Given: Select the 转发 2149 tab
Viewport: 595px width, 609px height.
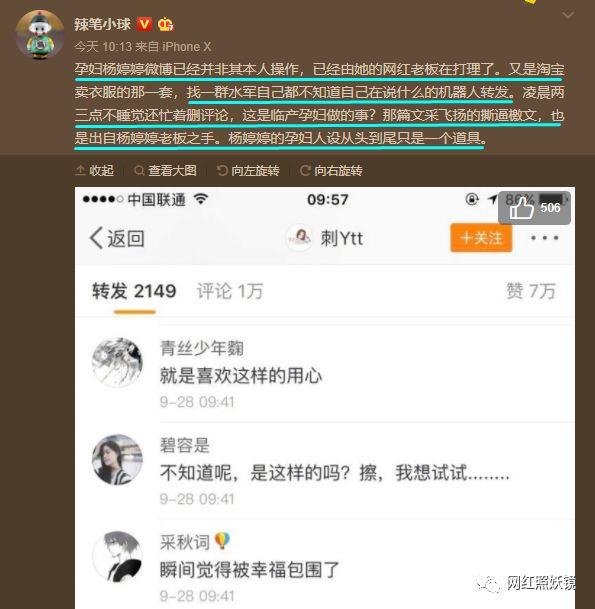Looking at the screenshot, I should click(x=134, y=291).
